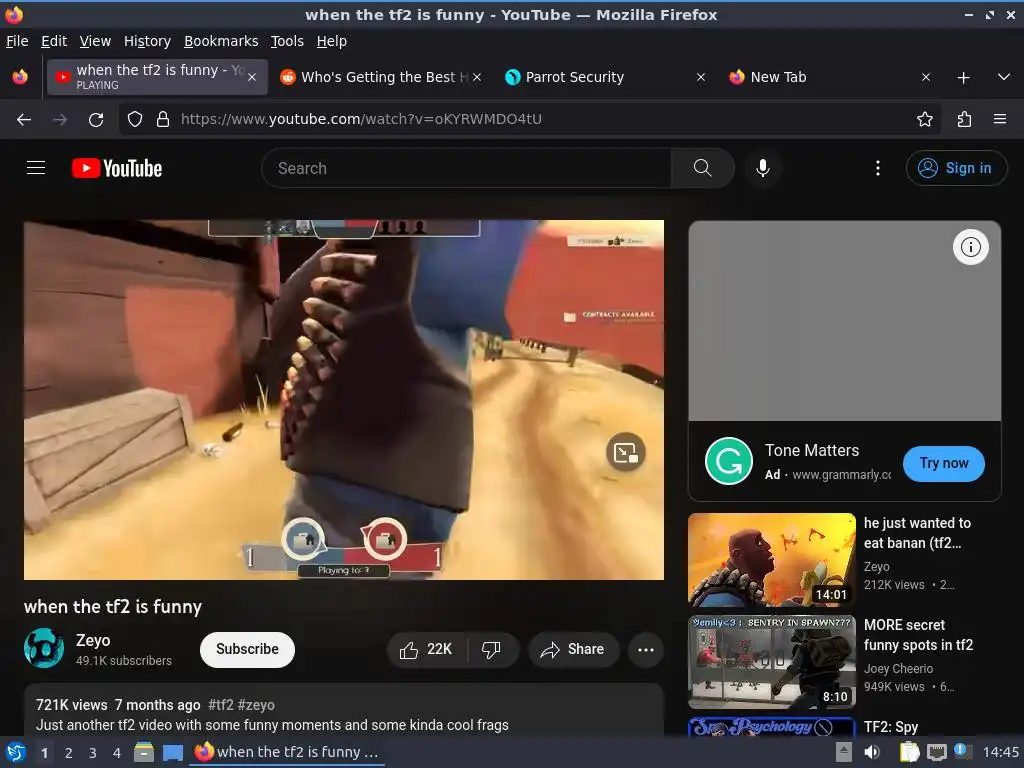Click the YouTube logo to go home
The width and height of the screenshot is (1024, 768).
tap(117, 168)
